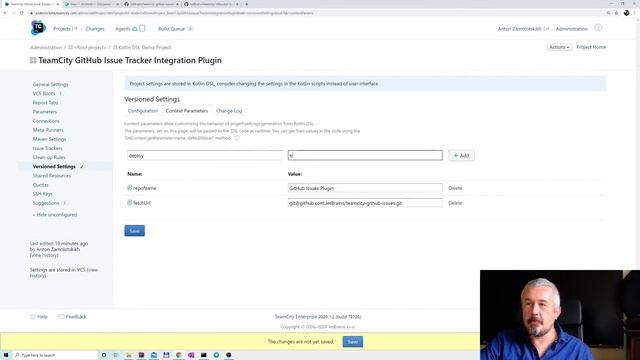
Task: Go to Changes page
Action: pyautogui.click(x=95, y=29)
